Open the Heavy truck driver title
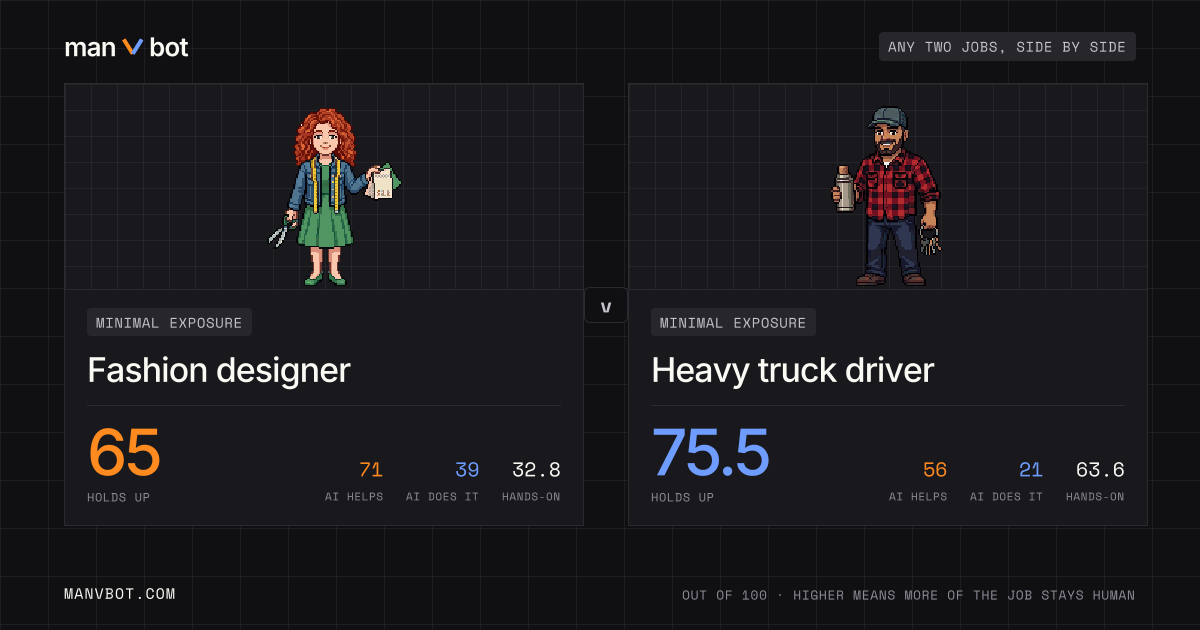 (792, 370)
